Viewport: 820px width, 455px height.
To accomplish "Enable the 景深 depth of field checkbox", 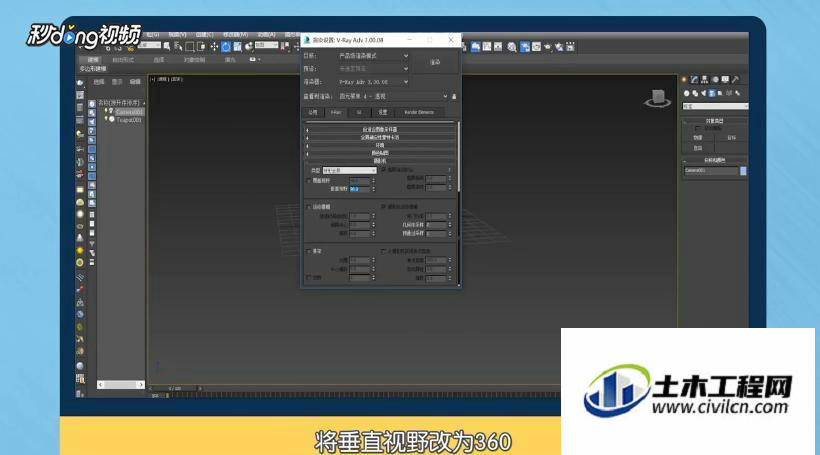I will coord(307,252).
